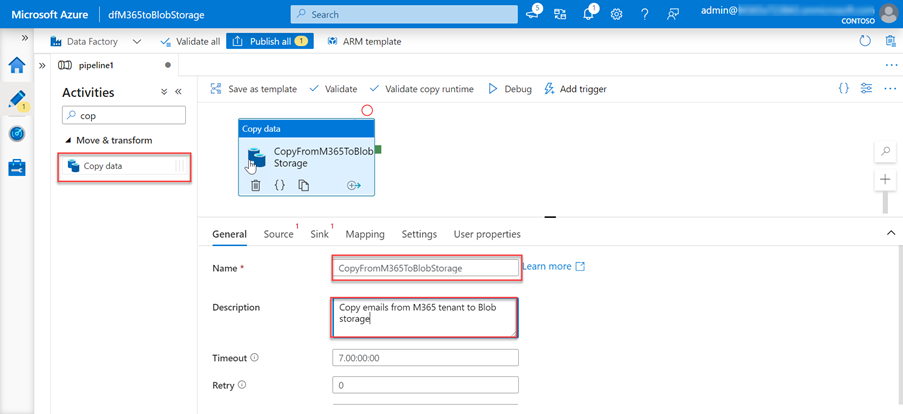Open tab bar ellipsis menu

click(890, 65)
